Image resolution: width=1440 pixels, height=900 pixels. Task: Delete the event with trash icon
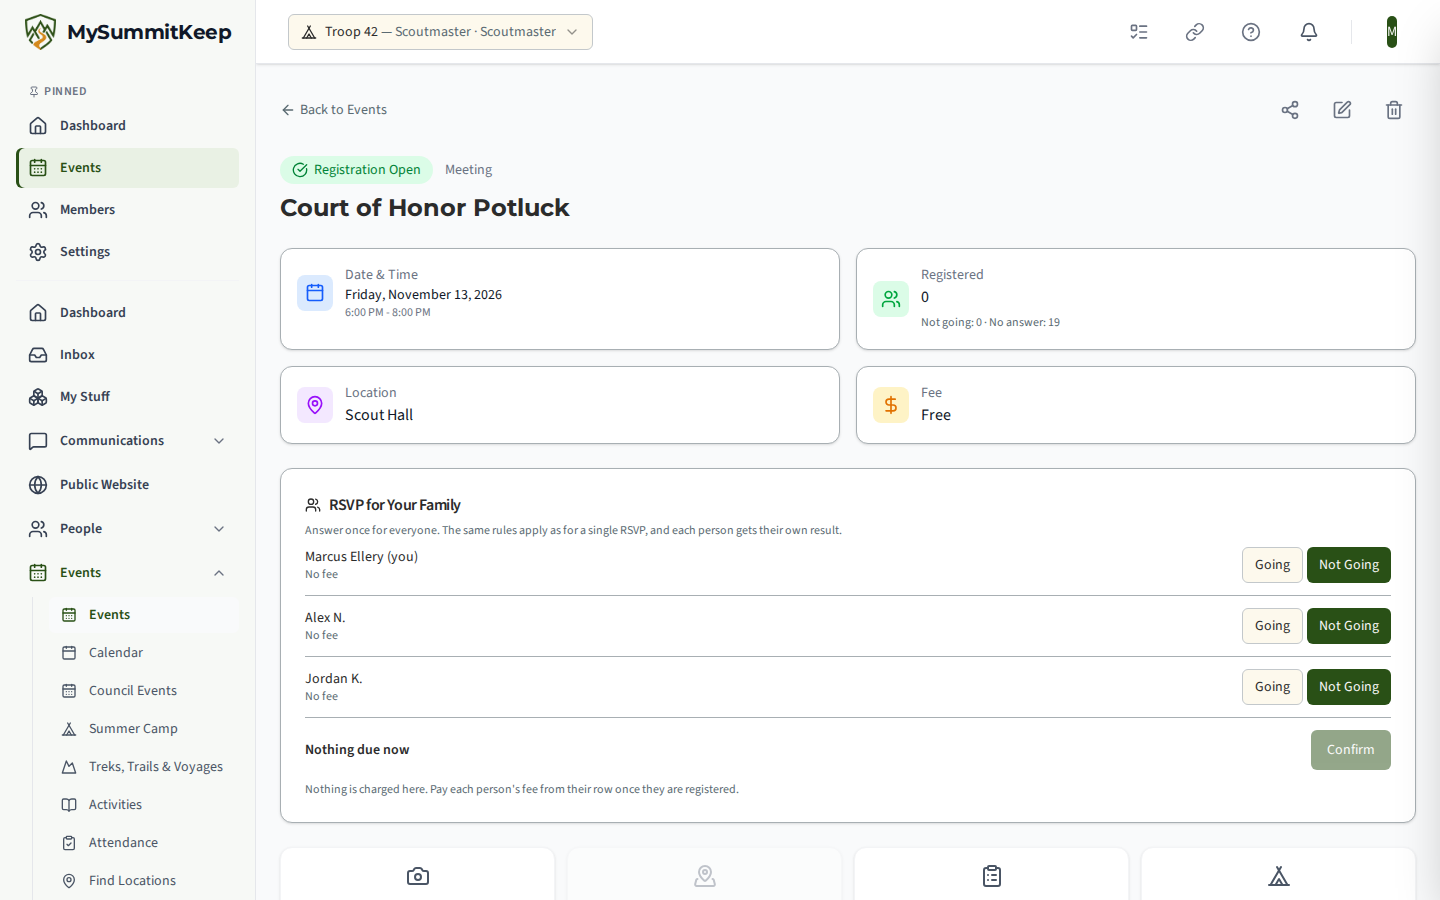point(1394,110)
